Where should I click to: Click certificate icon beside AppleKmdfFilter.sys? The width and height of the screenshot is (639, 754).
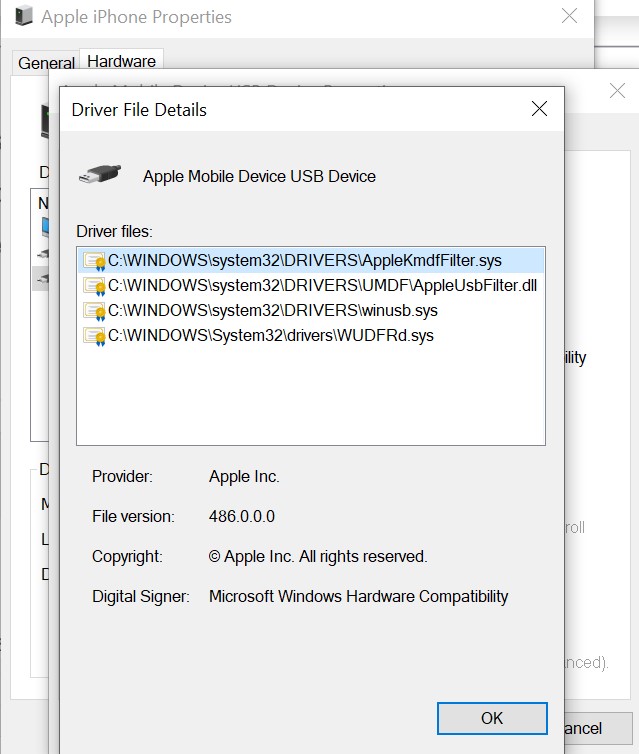(94, 261)
